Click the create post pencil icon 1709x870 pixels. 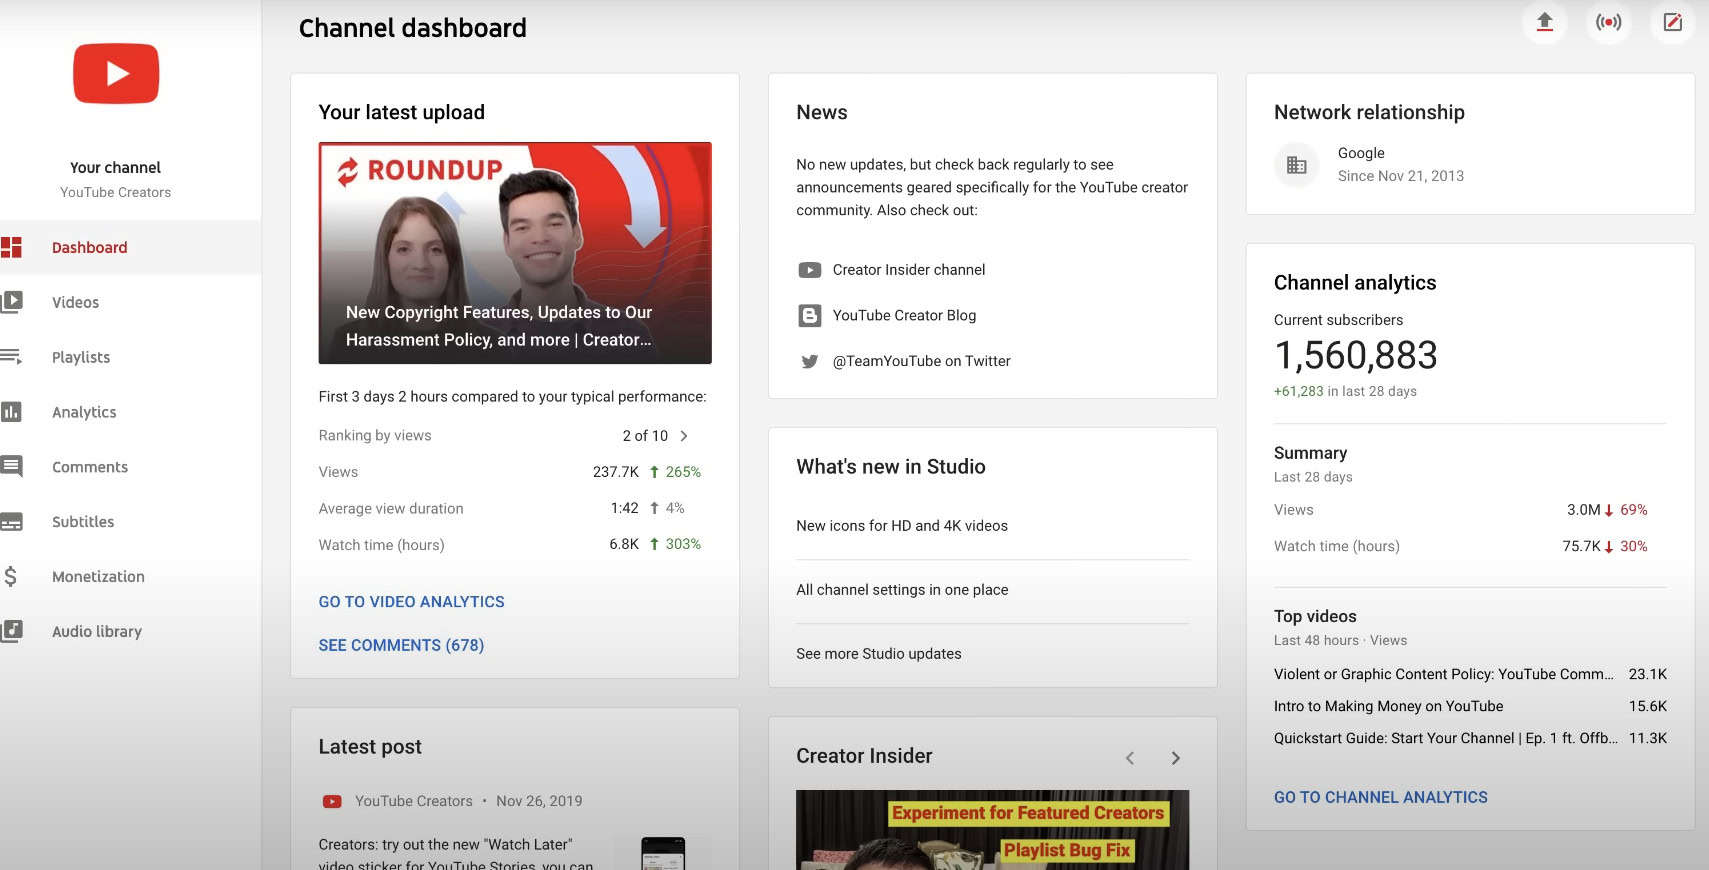tap(1673, 22)
